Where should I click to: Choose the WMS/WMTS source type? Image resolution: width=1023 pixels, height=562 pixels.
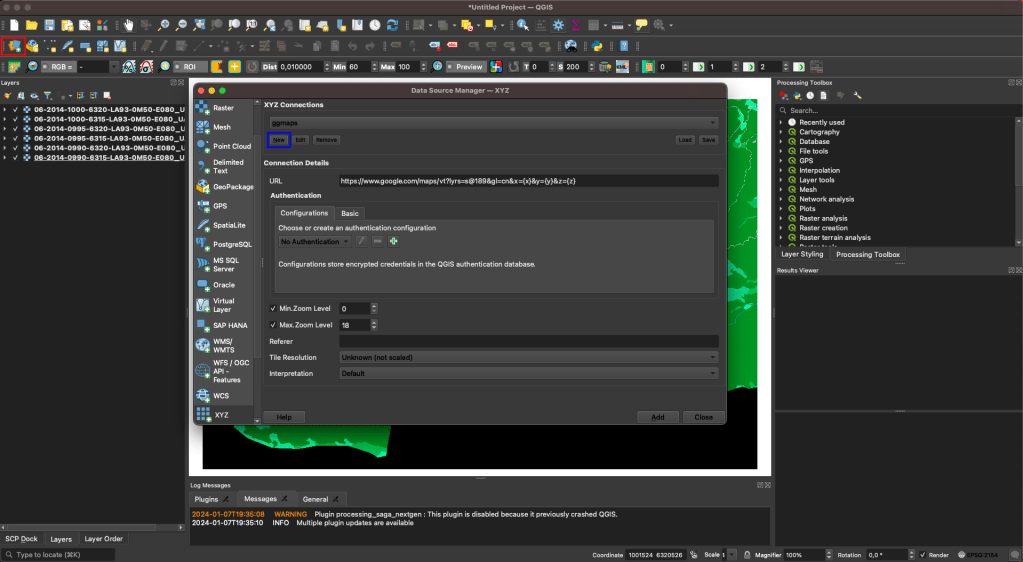(x=225, y=346)
